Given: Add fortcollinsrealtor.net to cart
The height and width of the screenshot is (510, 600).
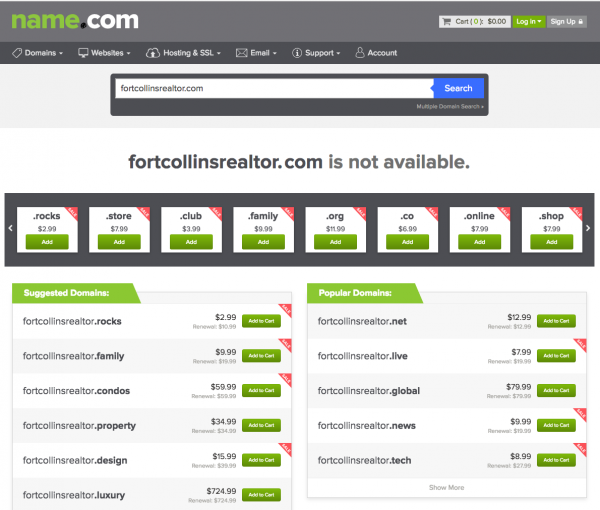Looking at the screenshot, I should [556, 321].
